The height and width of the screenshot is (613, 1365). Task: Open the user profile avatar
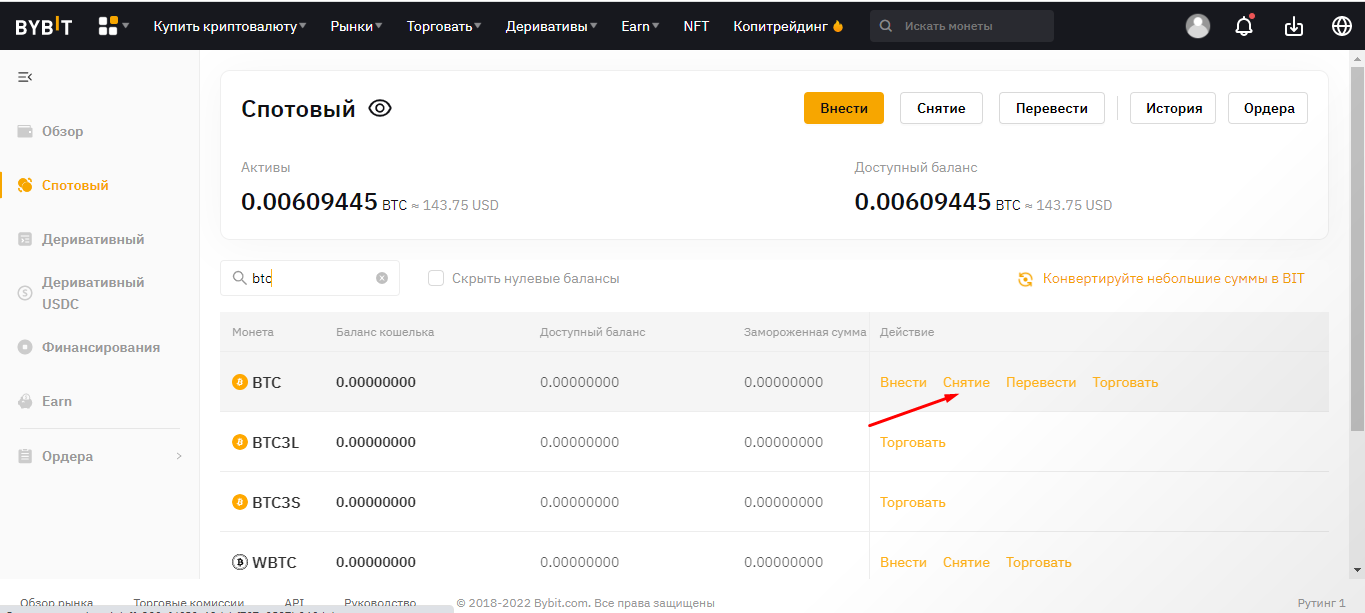[1198, 26]
